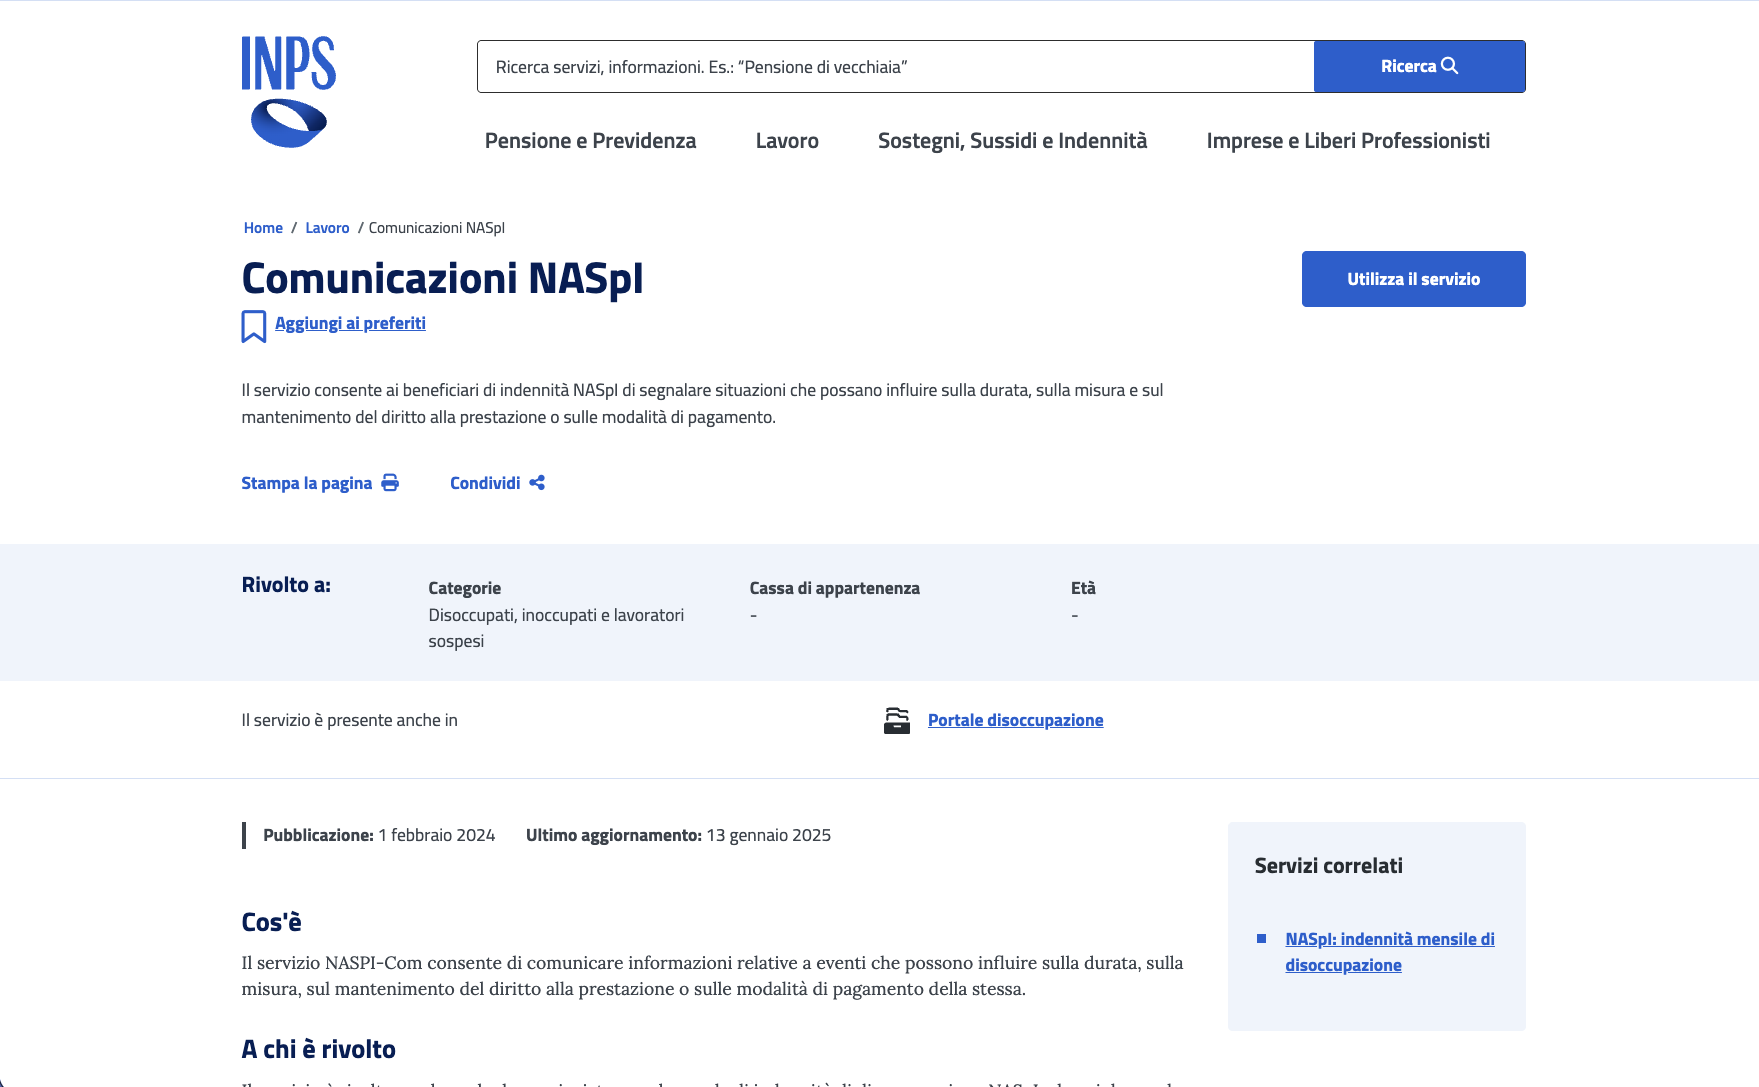
Task: Open Portale disoccupazione link
Action: tap(1015, 720)
